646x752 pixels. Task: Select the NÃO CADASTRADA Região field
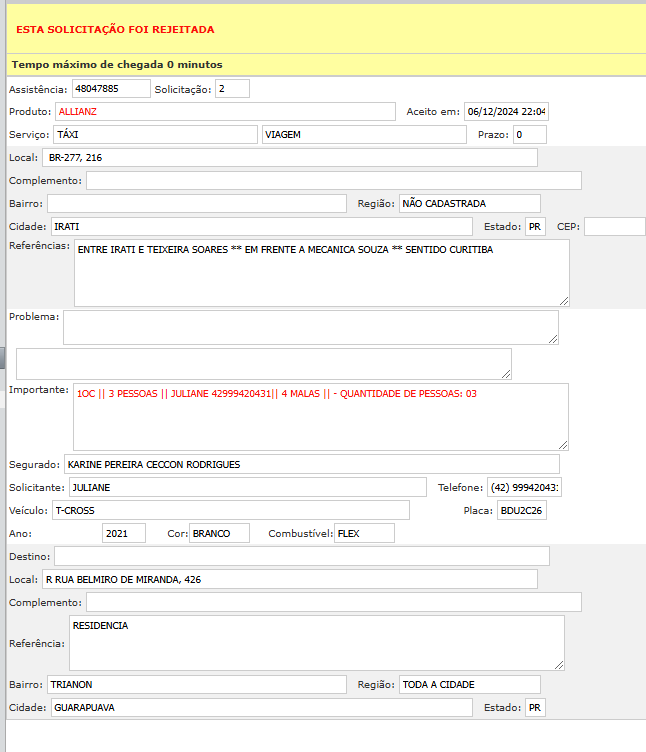(469, 203)
